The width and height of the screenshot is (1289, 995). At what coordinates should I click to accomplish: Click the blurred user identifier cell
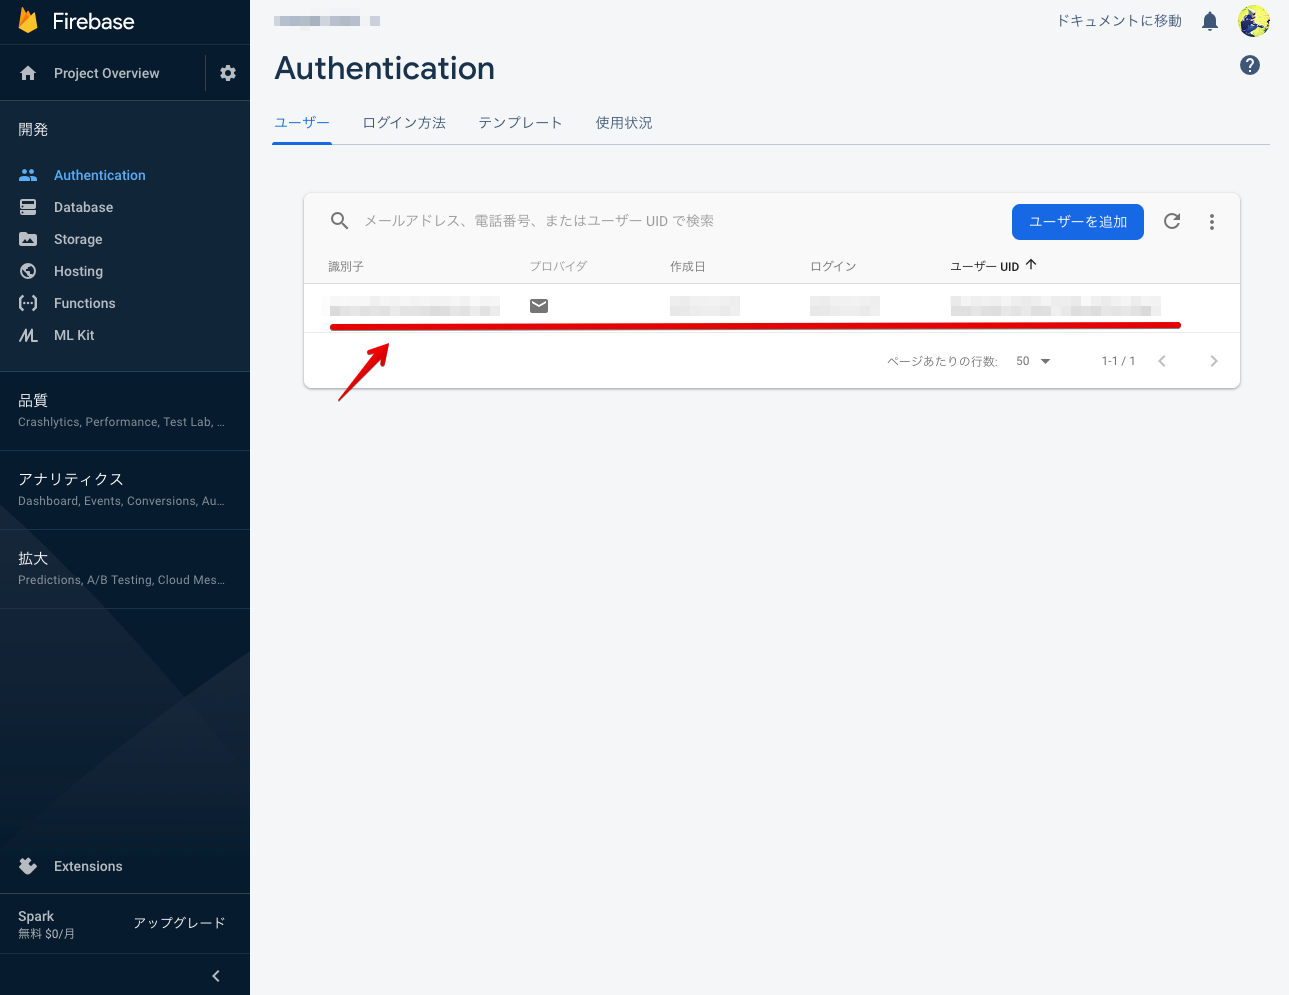[x=415, y=306]
